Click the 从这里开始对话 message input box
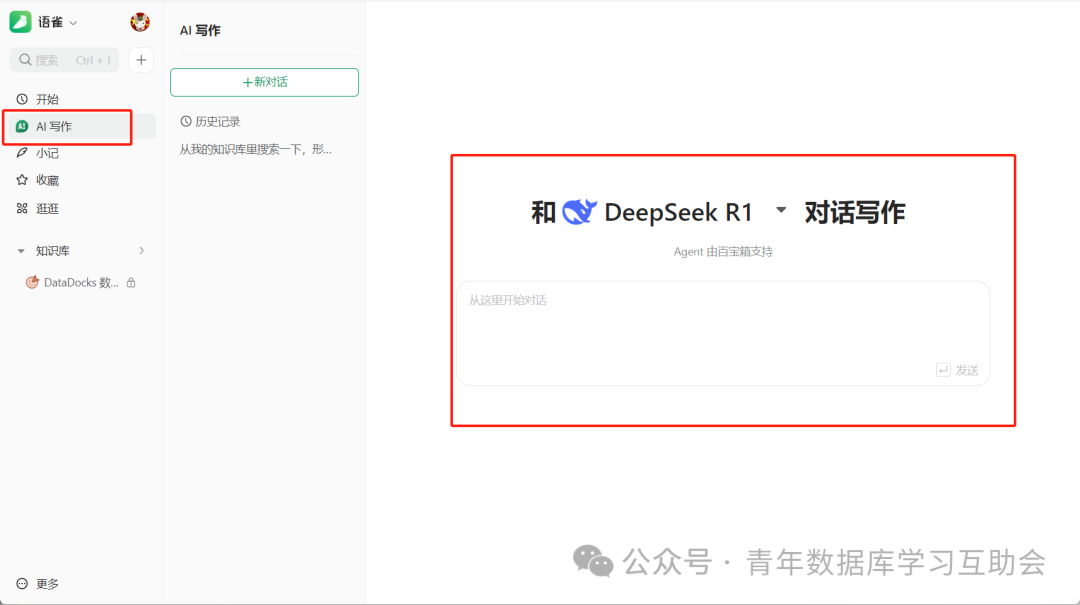 [723, 334]
